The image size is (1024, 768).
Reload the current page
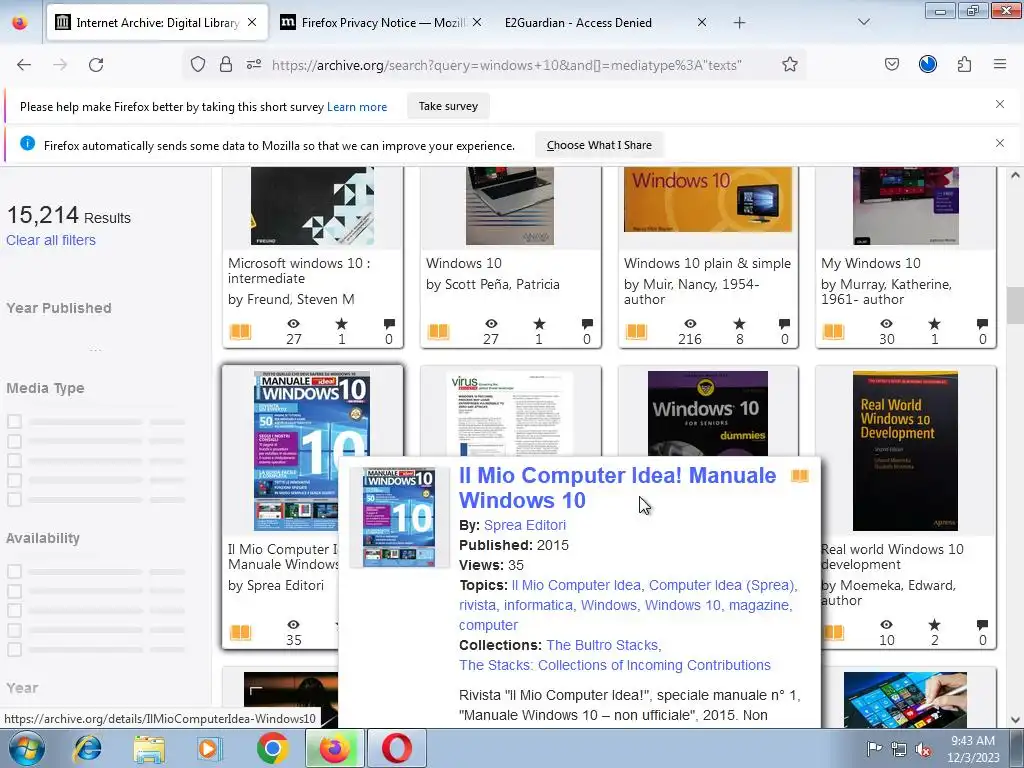[96, 65]
